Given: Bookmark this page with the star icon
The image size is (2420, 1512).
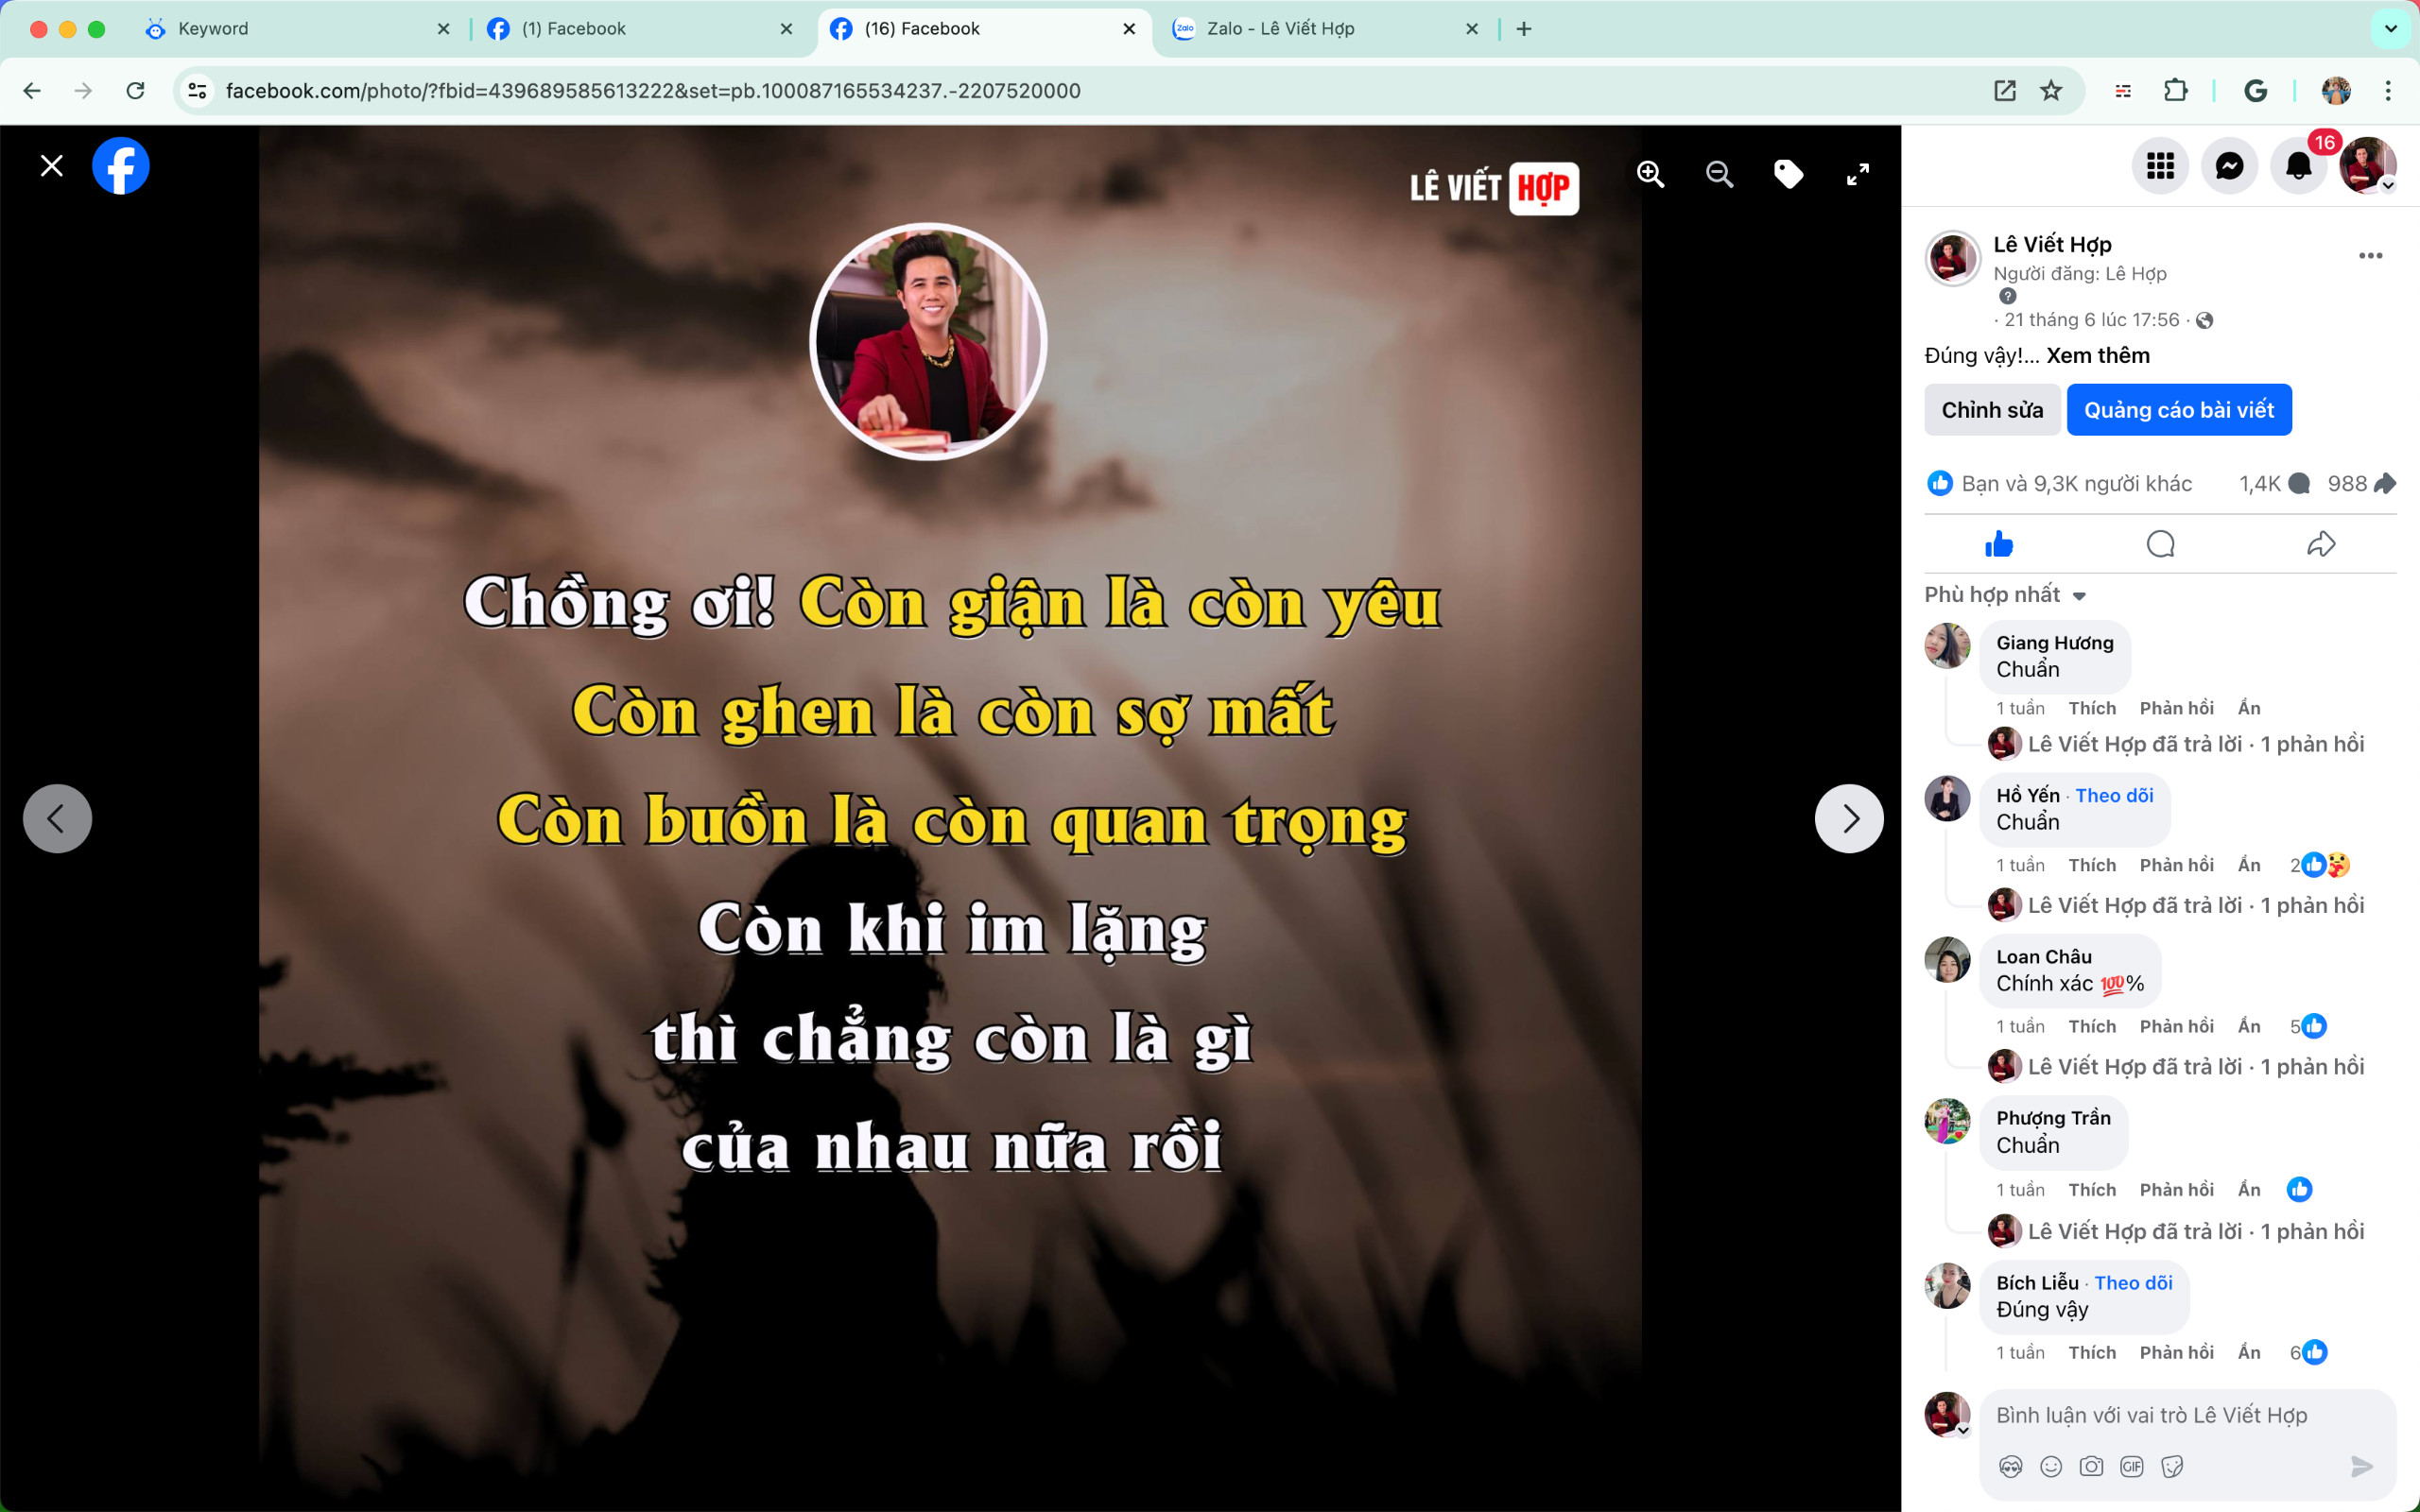Looking at the screenshot, I should [x=2051, y=91].
